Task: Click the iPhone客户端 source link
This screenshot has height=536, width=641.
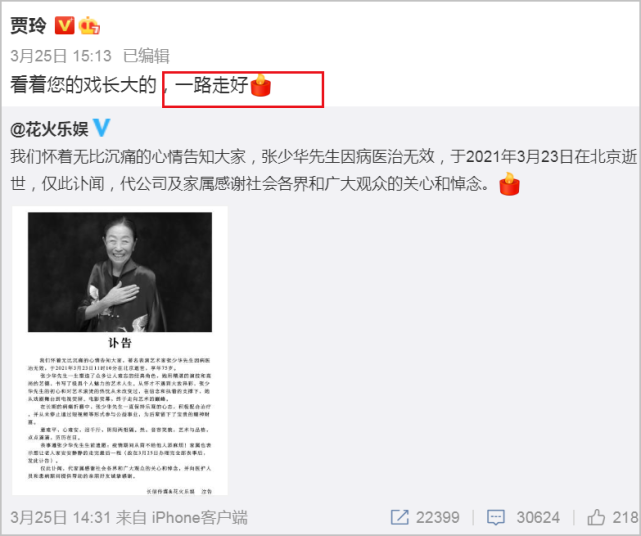Action: tap(199, 518)
